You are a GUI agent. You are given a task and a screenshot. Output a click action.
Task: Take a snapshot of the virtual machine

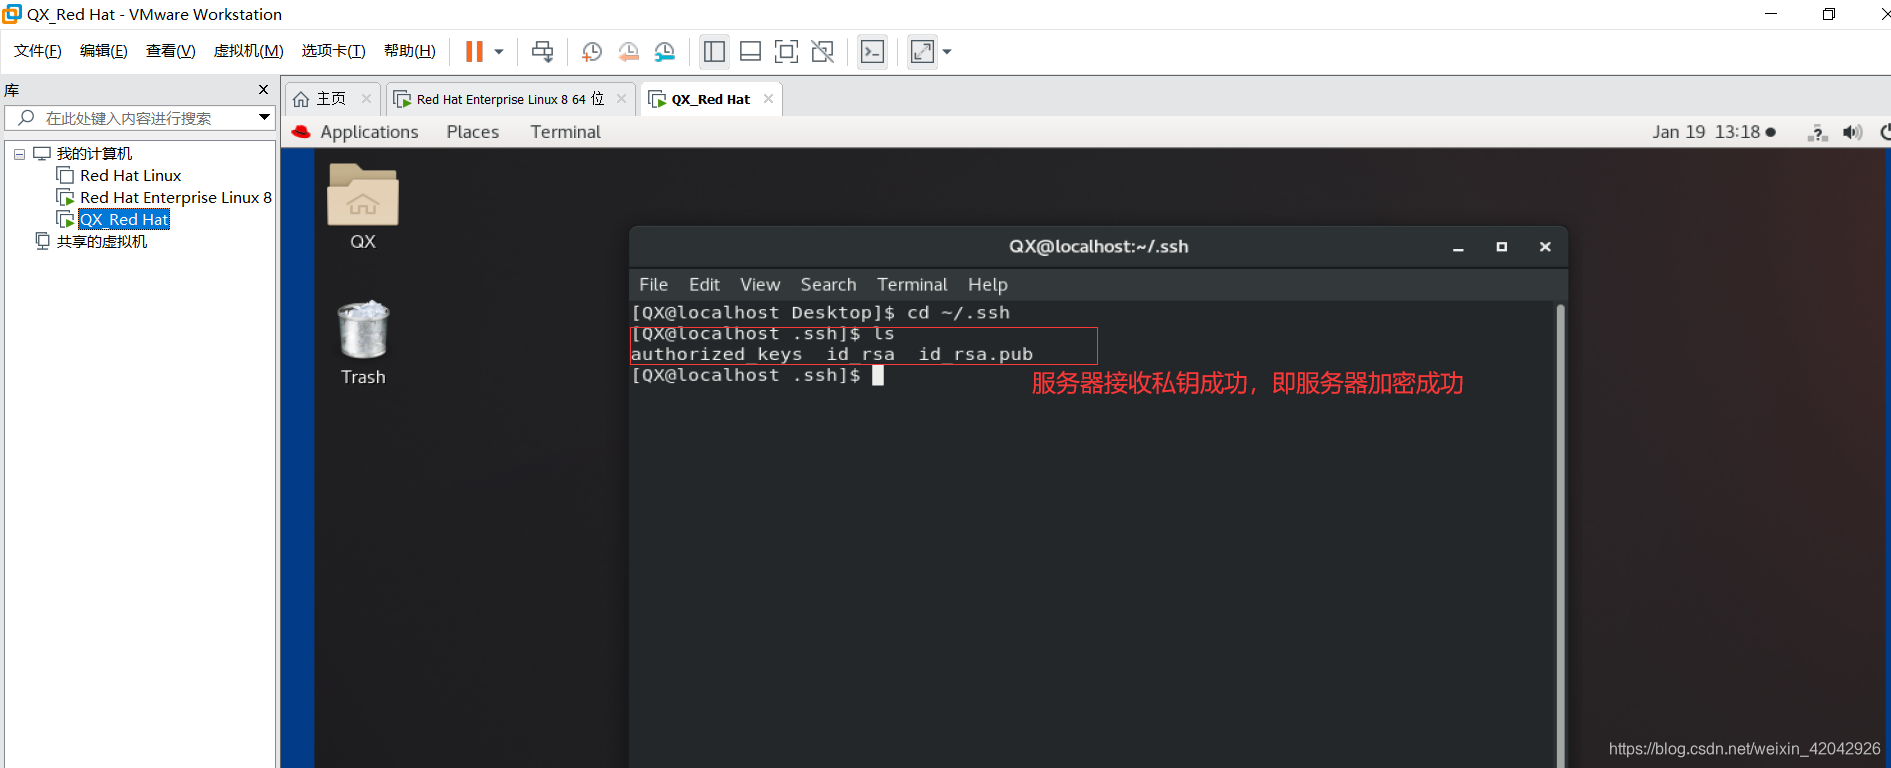(591, 51)
